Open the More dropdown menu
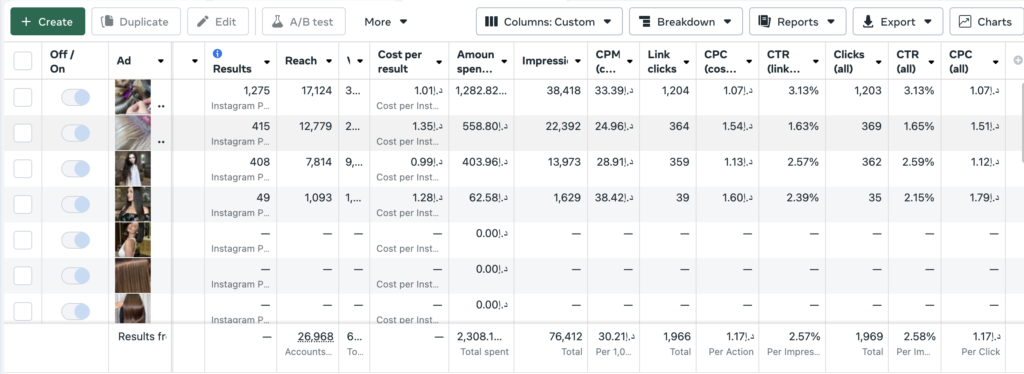1024x374 pixels. [386, 22]
